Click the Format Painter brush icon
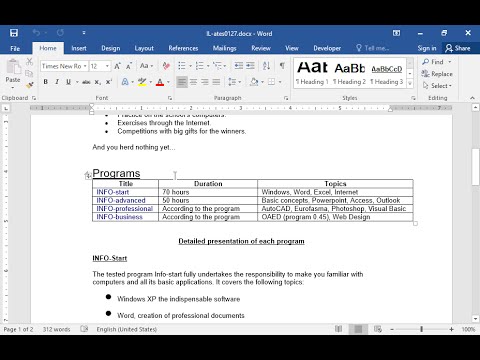 point(29,85)
